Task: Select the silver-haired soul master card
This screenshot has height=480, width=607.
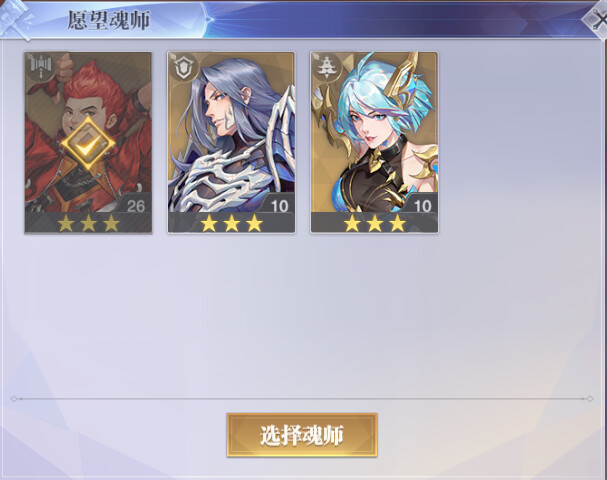Action: point(231,142)
